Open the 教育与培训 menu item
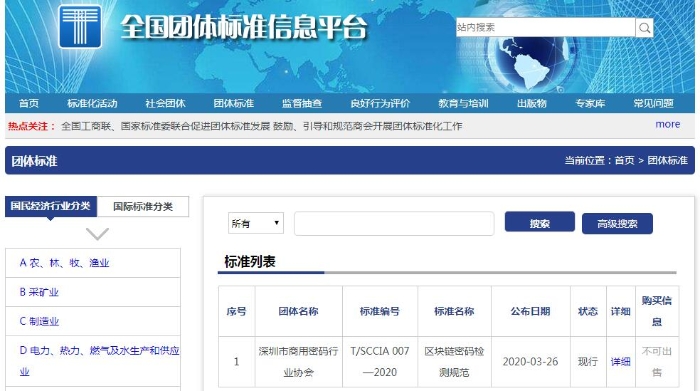Screen dimensions: 700x391 pos(463,104)
